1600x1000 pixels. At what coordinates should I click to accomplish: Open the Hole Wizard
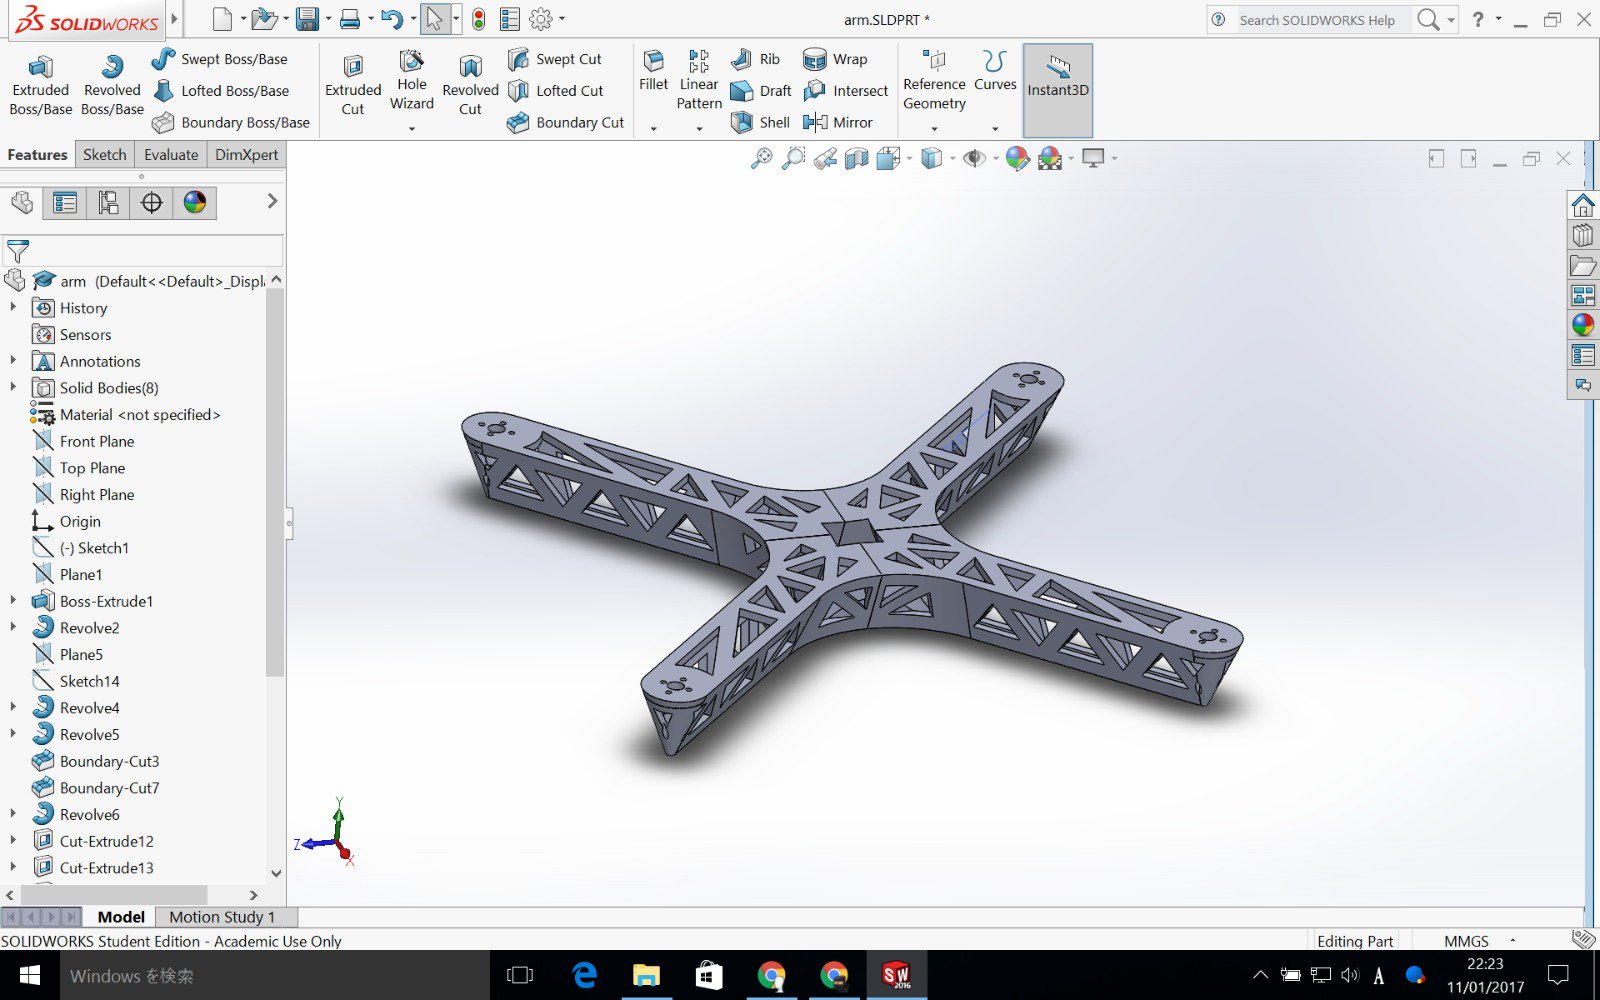coord(412,80)
